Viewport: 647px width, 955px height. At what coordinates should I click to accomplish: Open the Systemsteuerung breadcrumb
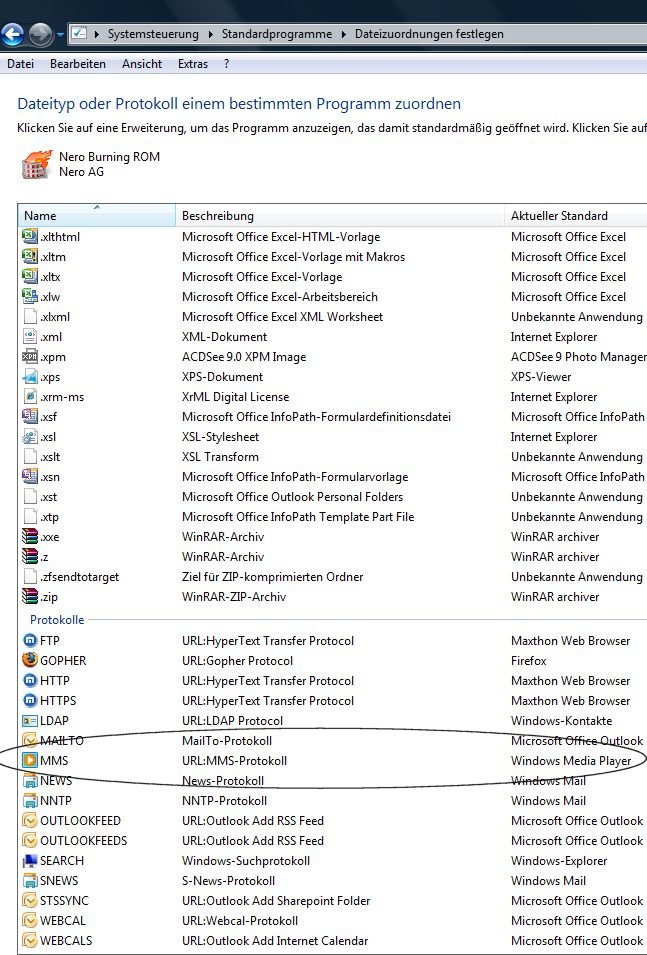(x=153, y=34)
